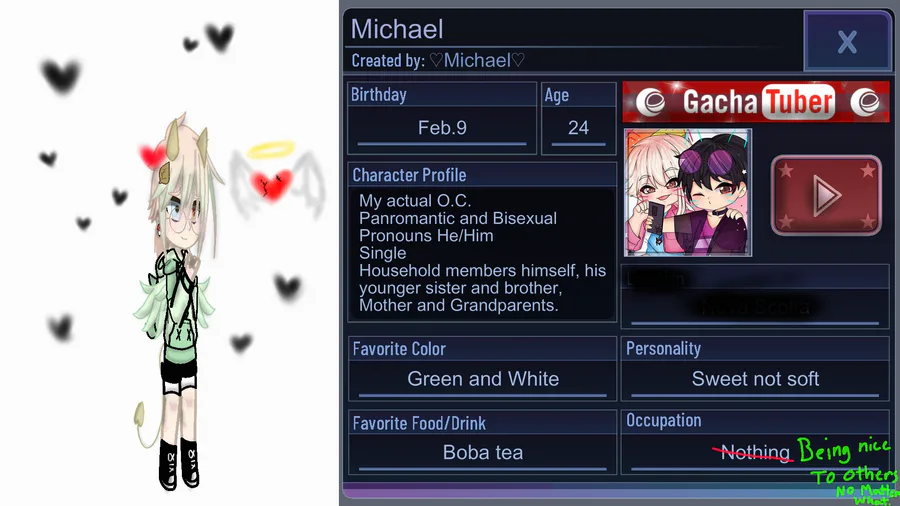
Task: Click the red heart by character's horn
Action: click(153, 155)
